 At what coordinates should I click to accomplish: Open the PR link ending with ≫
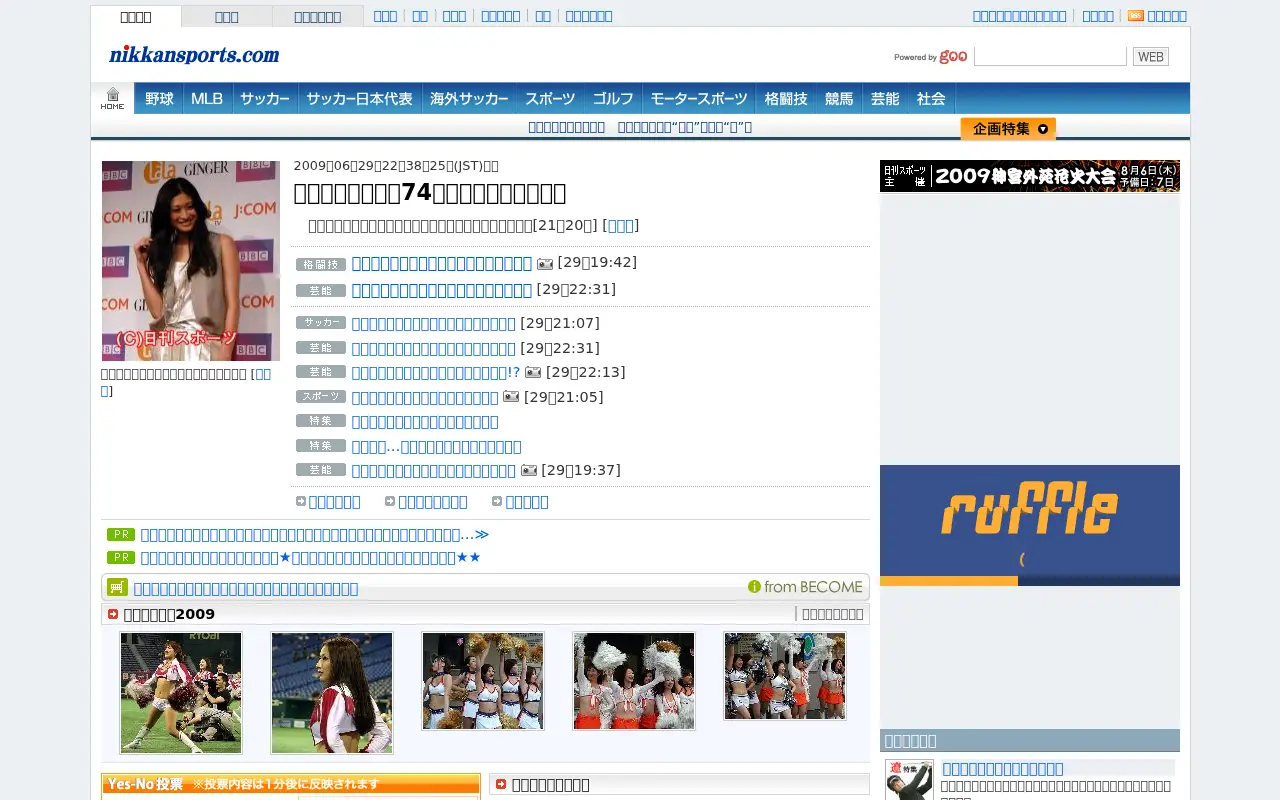tap(315, 535)
